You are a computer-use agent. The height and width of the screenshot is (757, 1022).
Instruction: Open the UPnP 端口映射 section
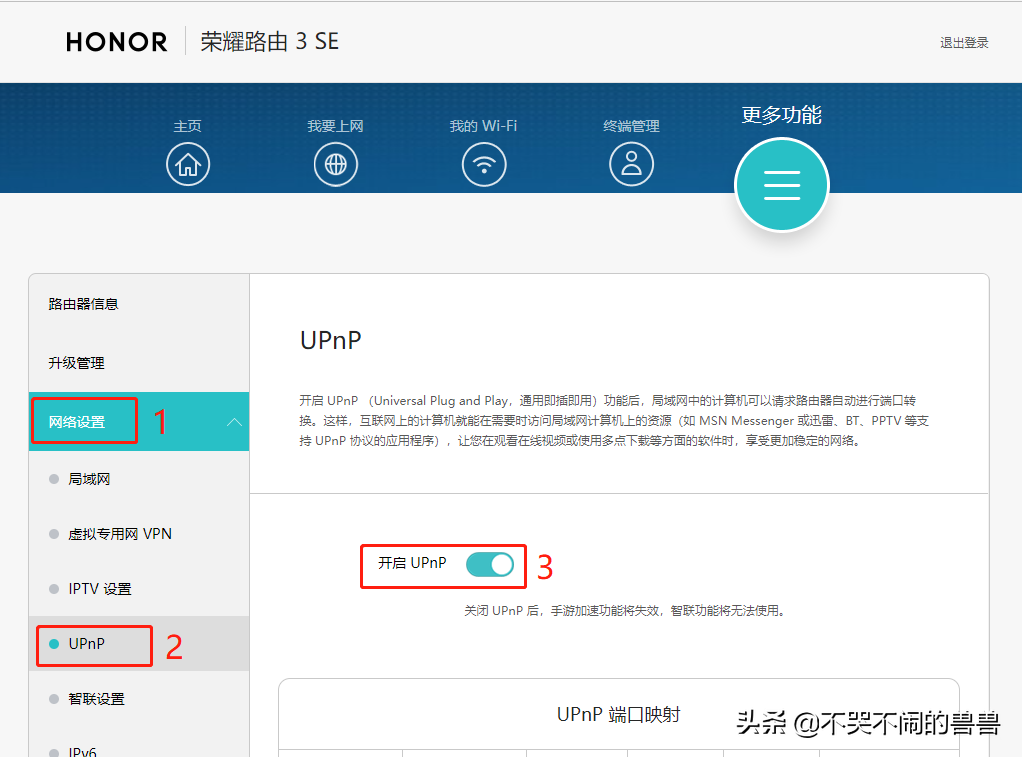click(618, 714)
